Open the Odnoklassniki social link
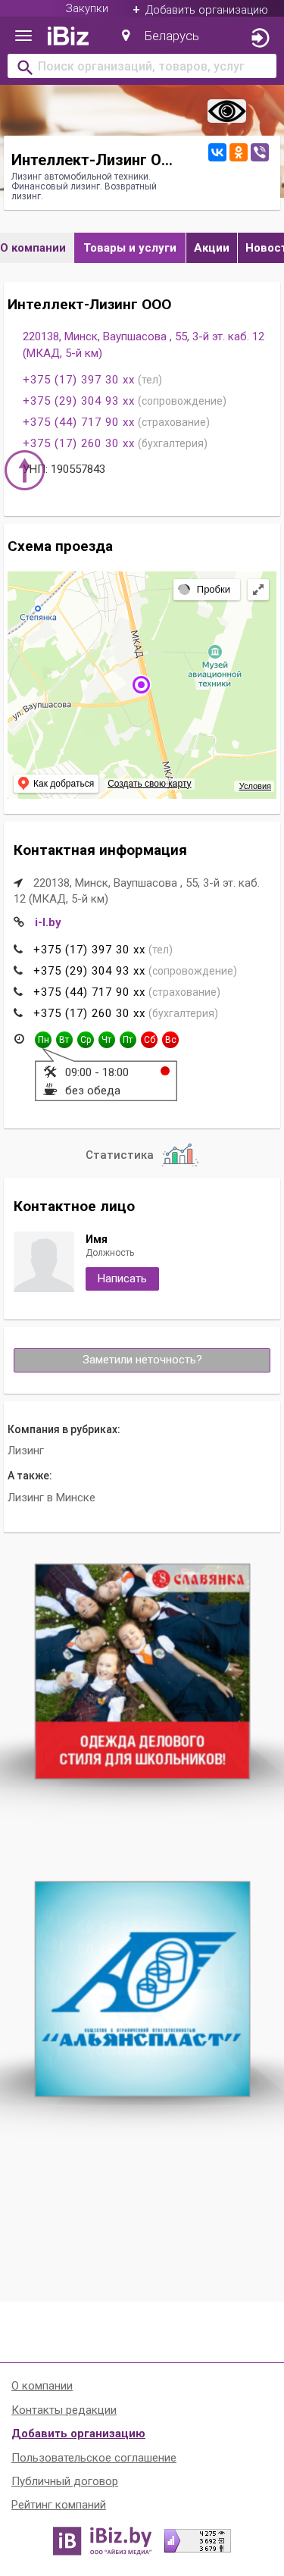The height and width of the screenshot is (2576, 284). click(238, 152)
